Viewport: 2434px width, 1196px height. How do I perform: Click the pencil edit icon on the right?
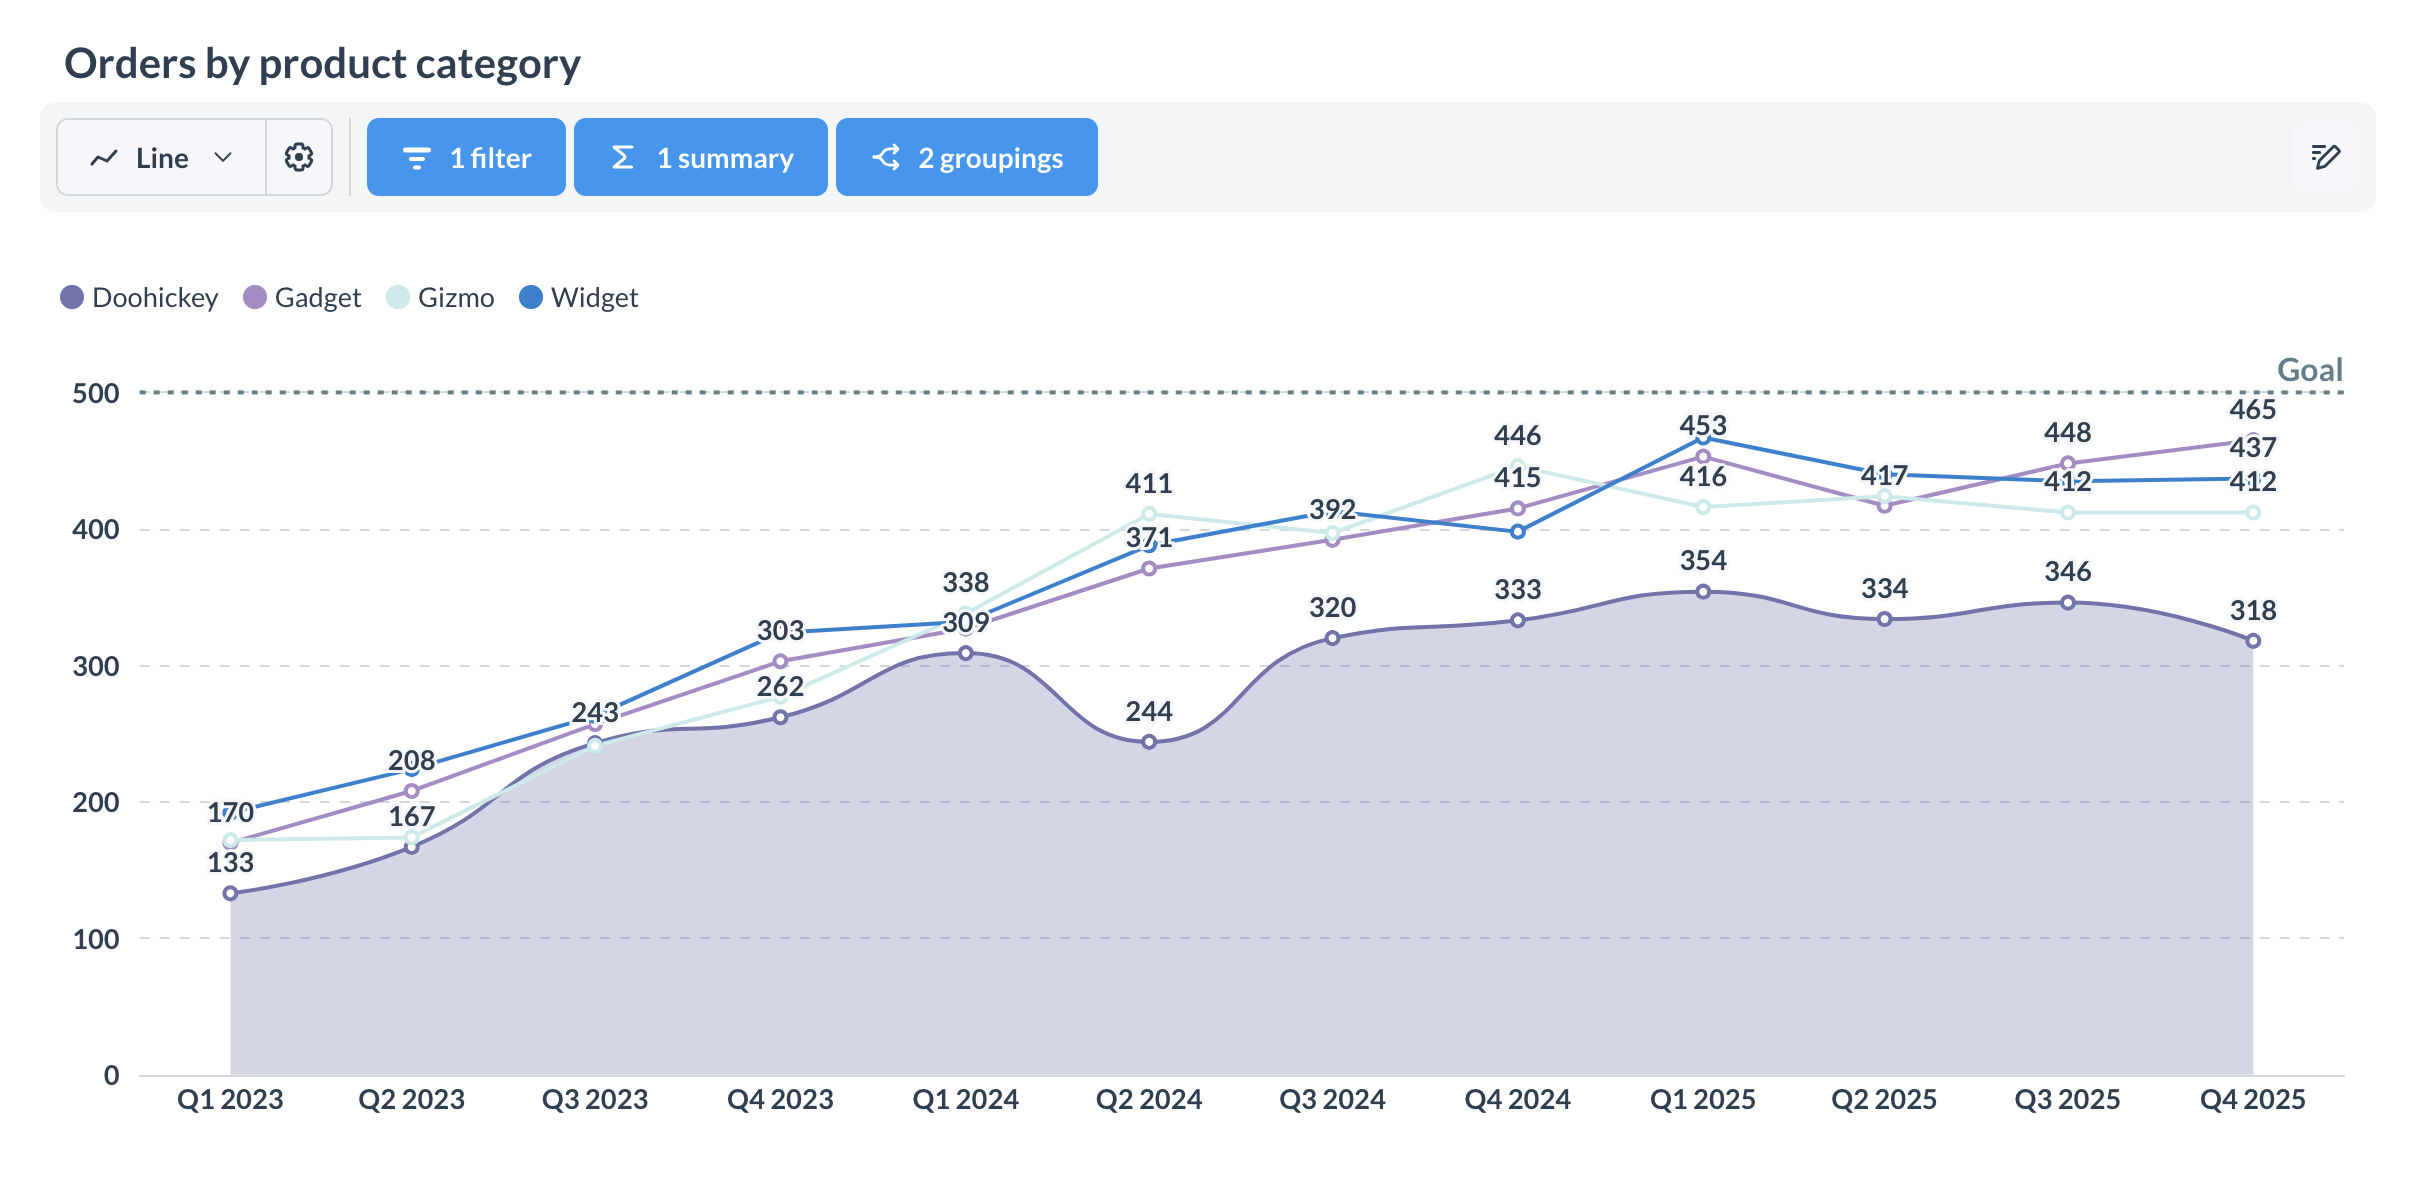[2325, 157]
